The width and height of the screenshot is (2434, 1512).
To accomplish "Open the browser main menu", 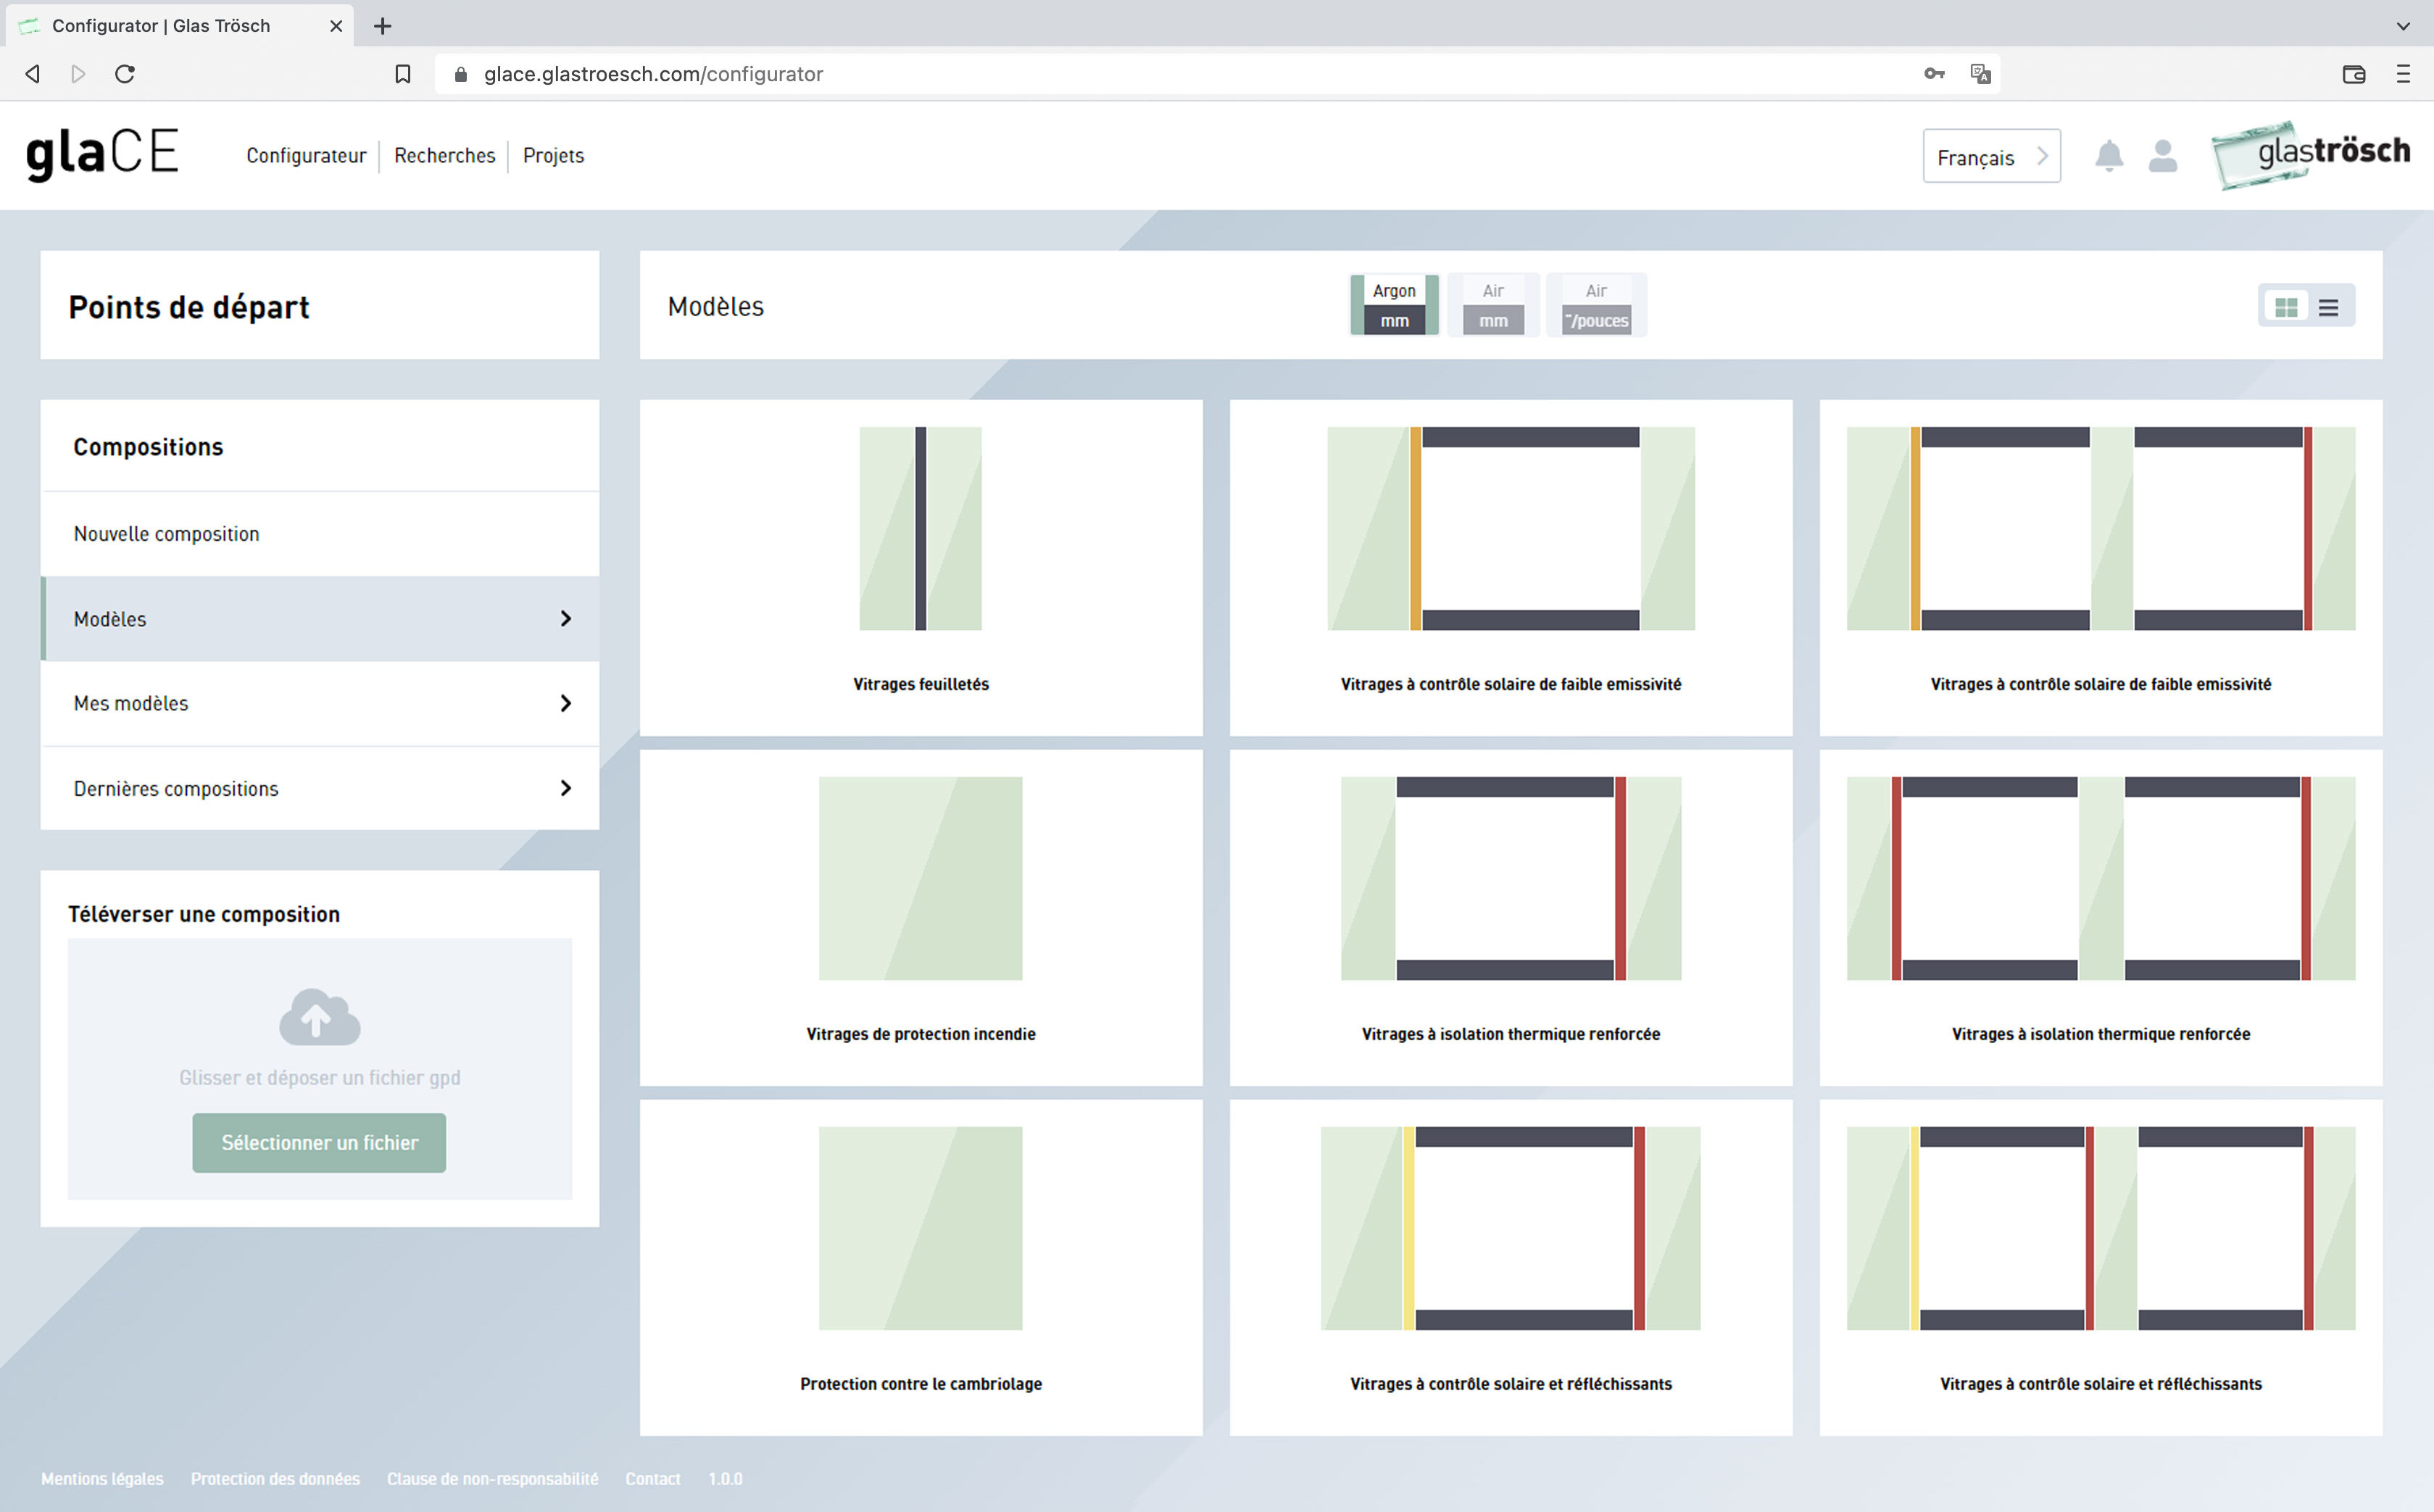I will [2403, 74].
